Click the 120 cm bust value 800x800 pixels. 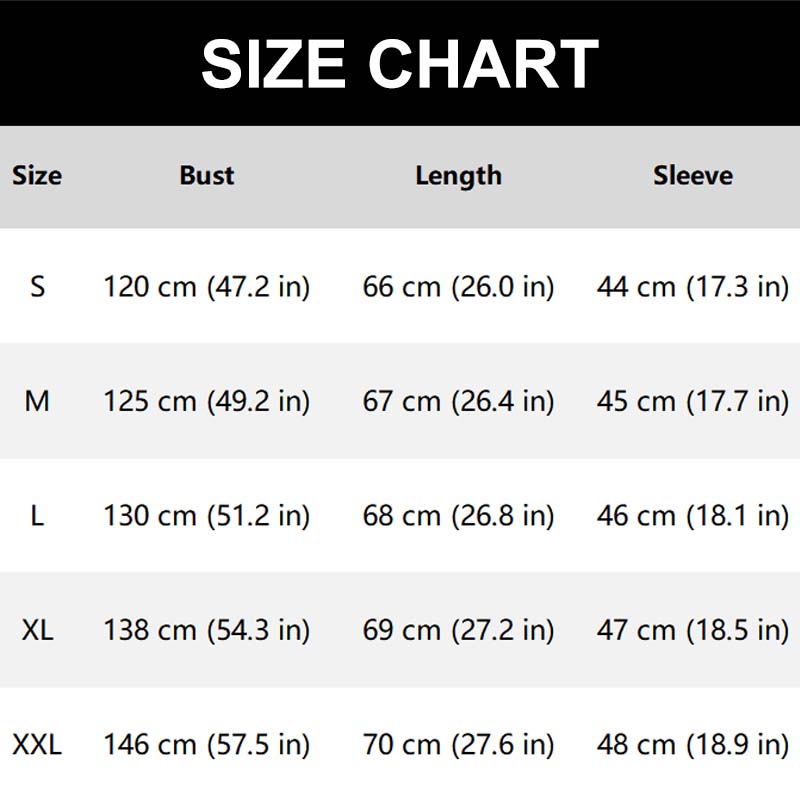[x=207, y=288]
